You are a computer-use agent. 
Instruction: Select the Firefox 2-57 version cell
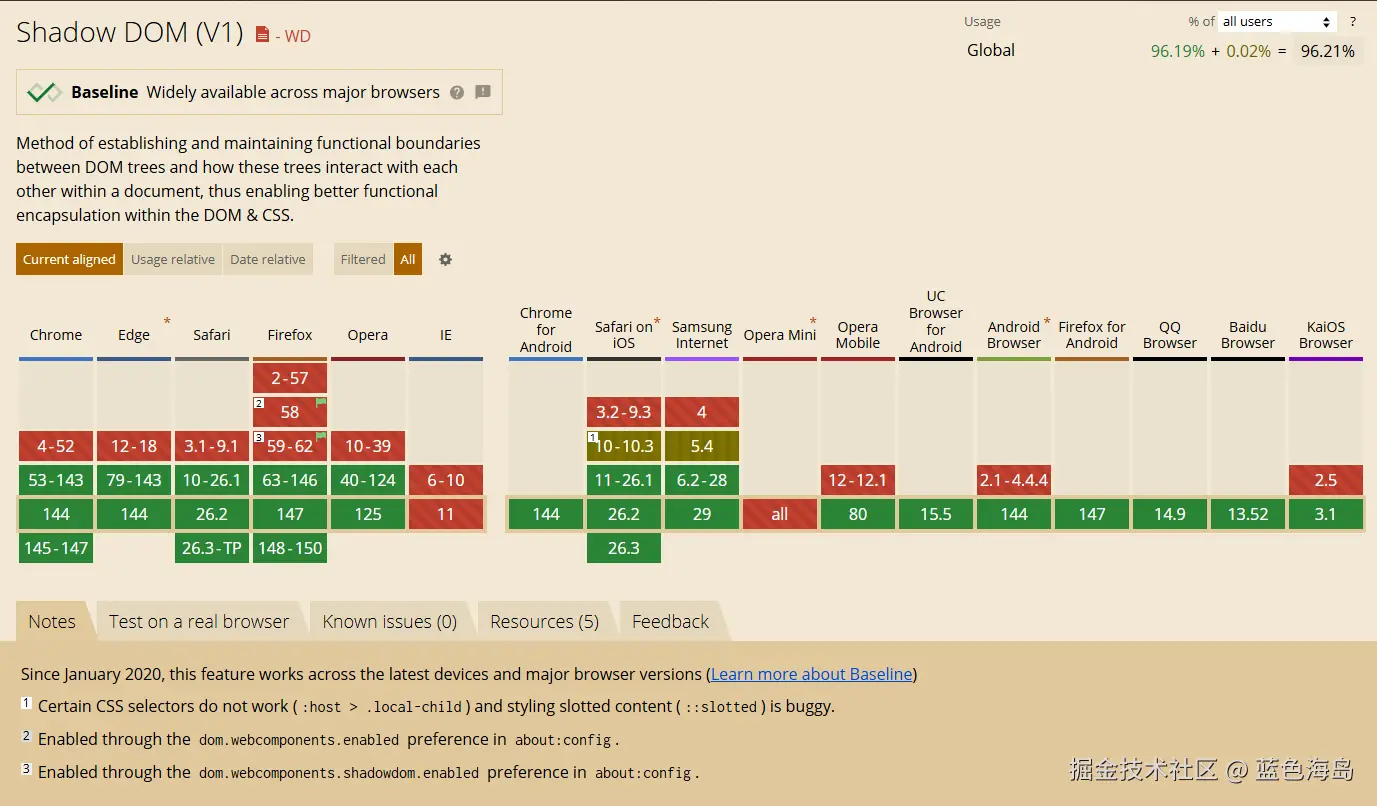pos(290,378)
